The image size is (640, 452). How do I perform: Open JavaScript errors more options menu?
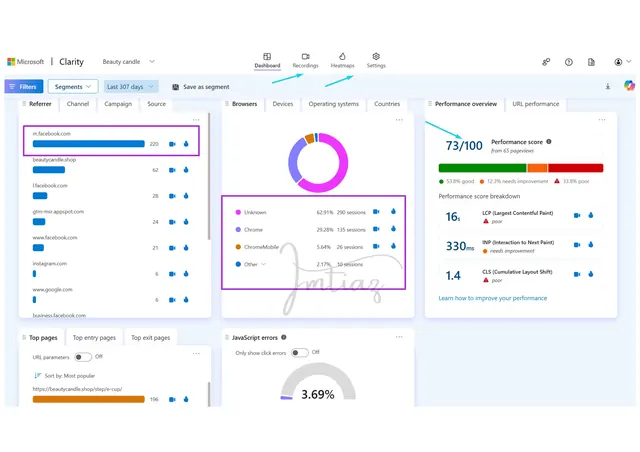tap(399, 337)
